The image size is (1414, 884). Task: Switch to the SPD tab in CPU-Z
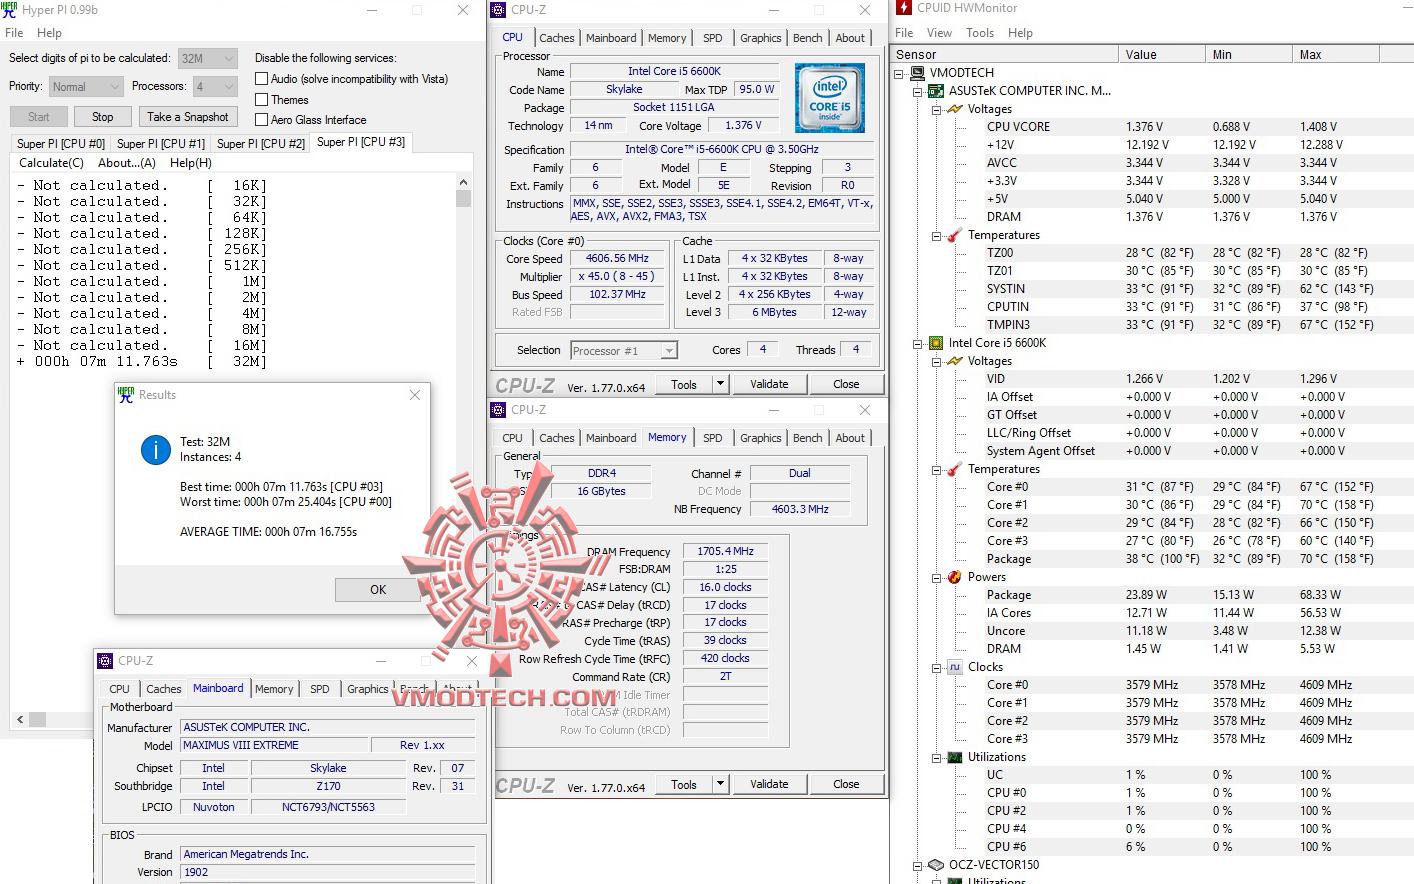(713, 38)
